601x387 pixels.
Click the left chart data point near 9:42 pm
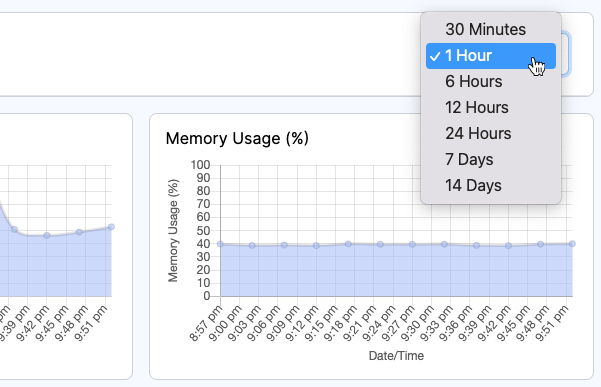(47, 235)
